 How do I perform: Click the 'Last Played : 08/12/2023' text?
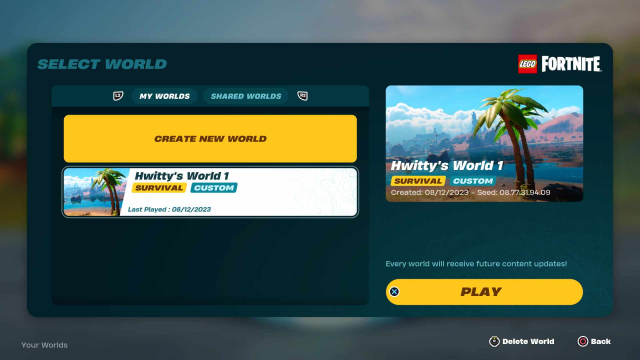pyautogui.click(x=169, y=209)
